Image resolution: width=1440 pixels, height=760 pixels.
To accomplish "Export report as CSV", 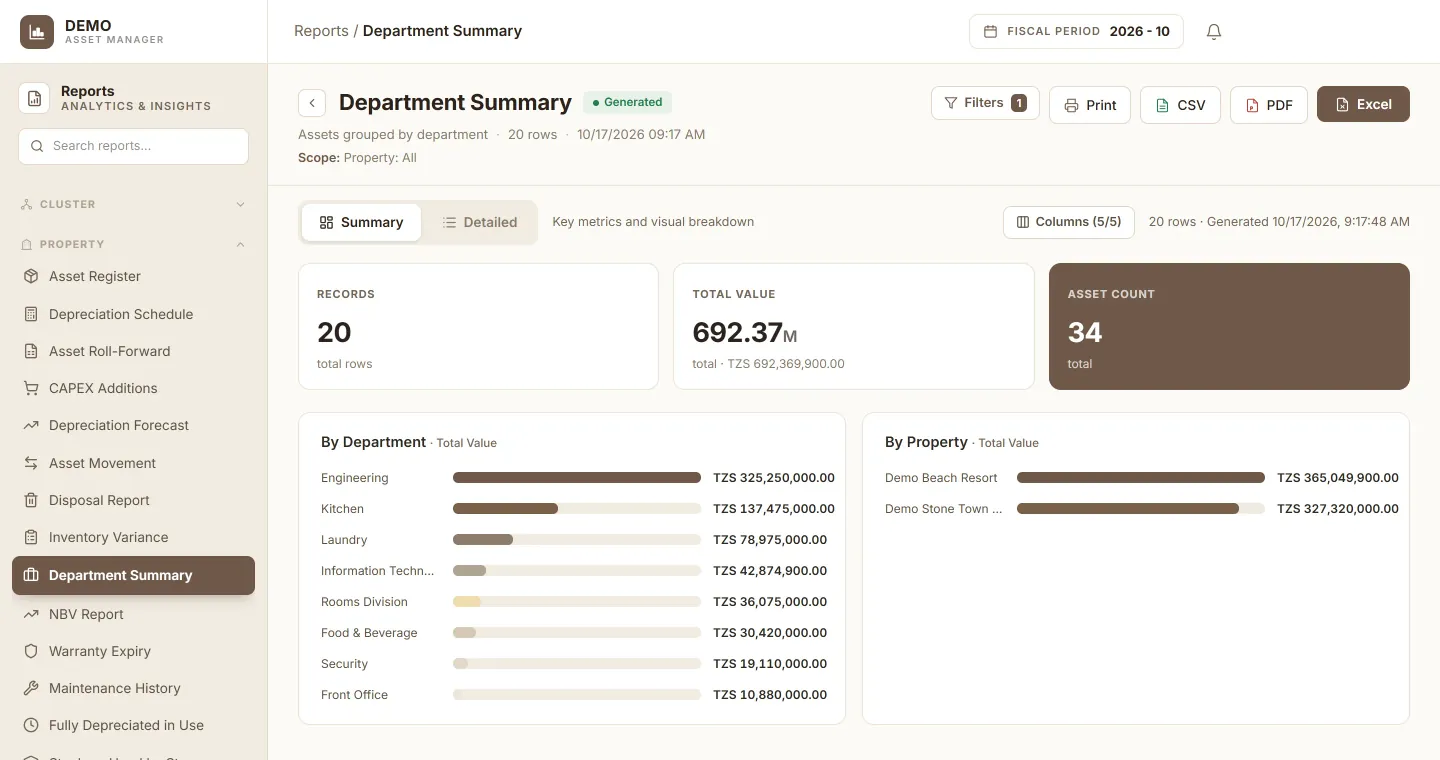I will point(1180,105).
